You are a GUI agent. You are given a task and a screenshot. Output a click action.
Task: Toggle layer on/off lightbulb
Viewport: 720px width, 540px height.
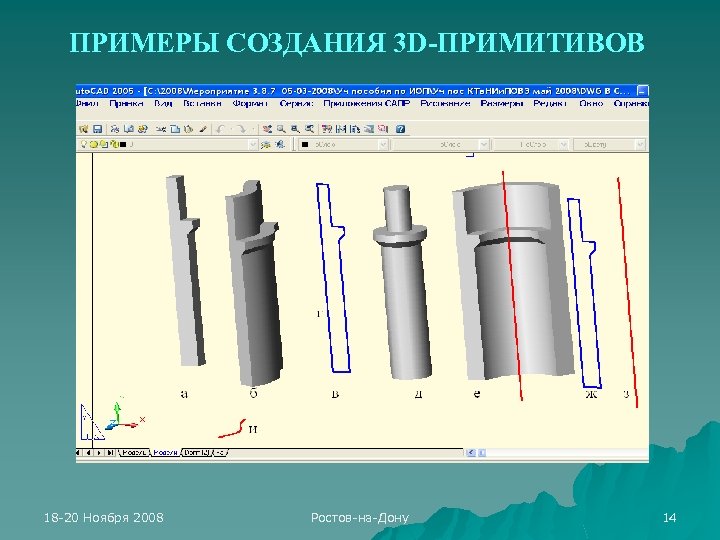84,144
